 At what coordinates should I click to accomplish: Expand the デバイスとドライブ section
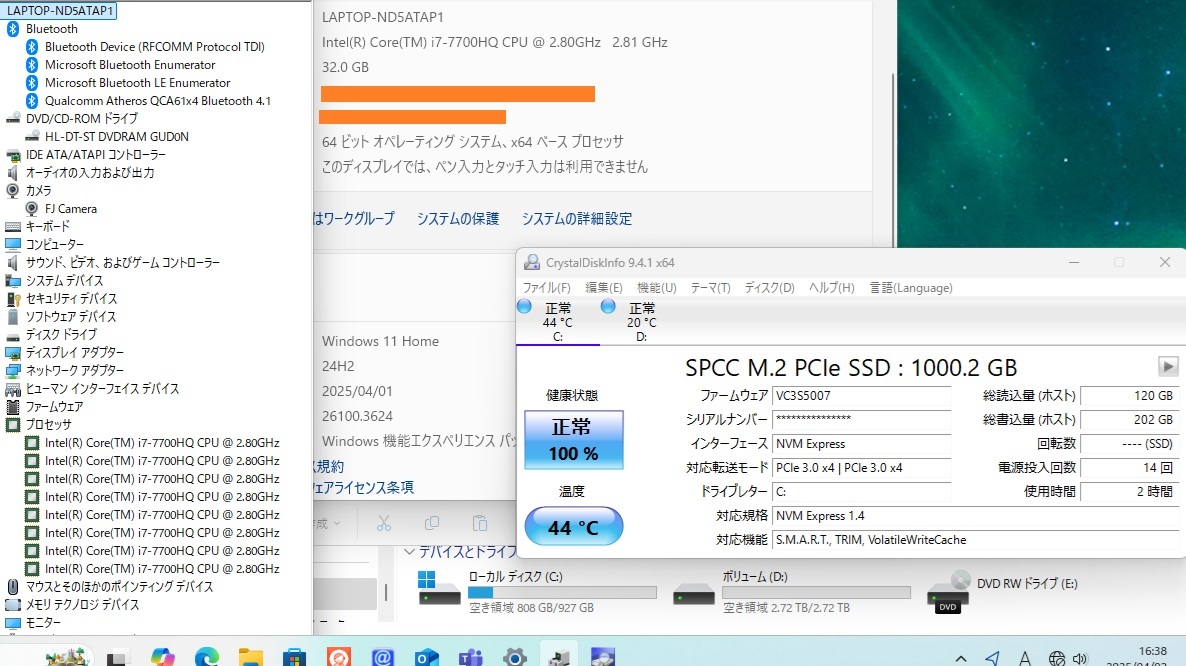tap(409, 551)
